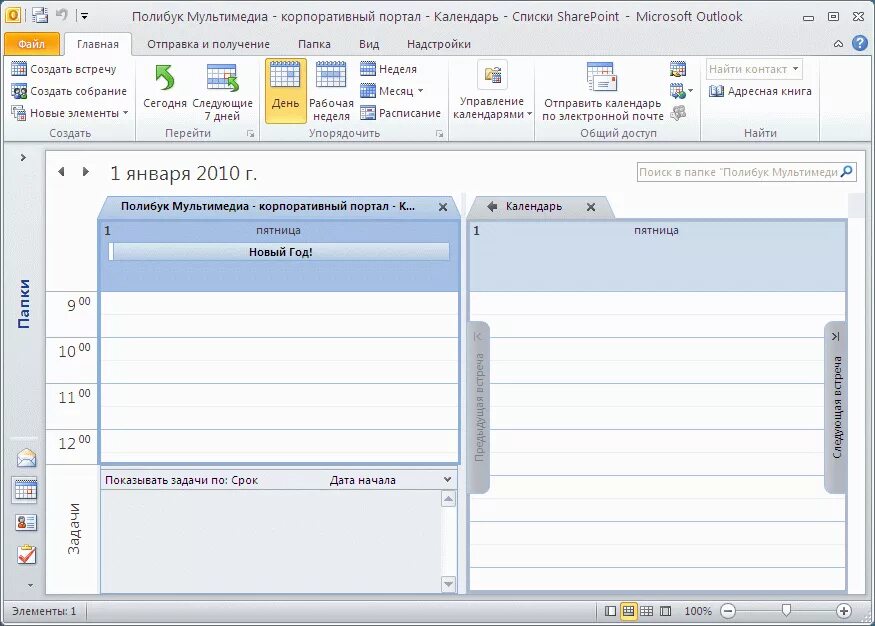Screen dimensions: 875x626
Task: Click Показывать задачи по: Срок header
Action: click(181, 480)
